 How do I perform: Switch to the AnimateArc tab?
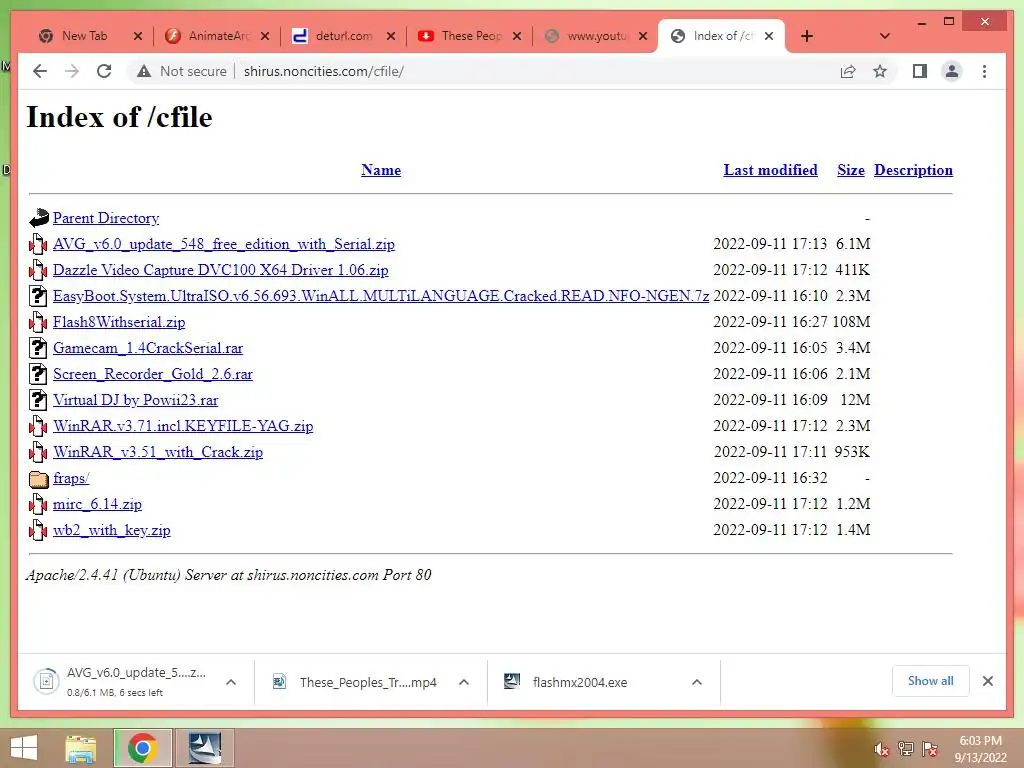pyautogui.click(x=219, y=36)
